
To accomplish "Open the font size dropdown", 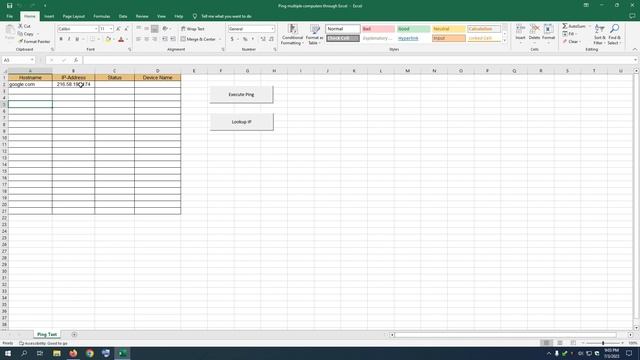I will pos(111,29).
